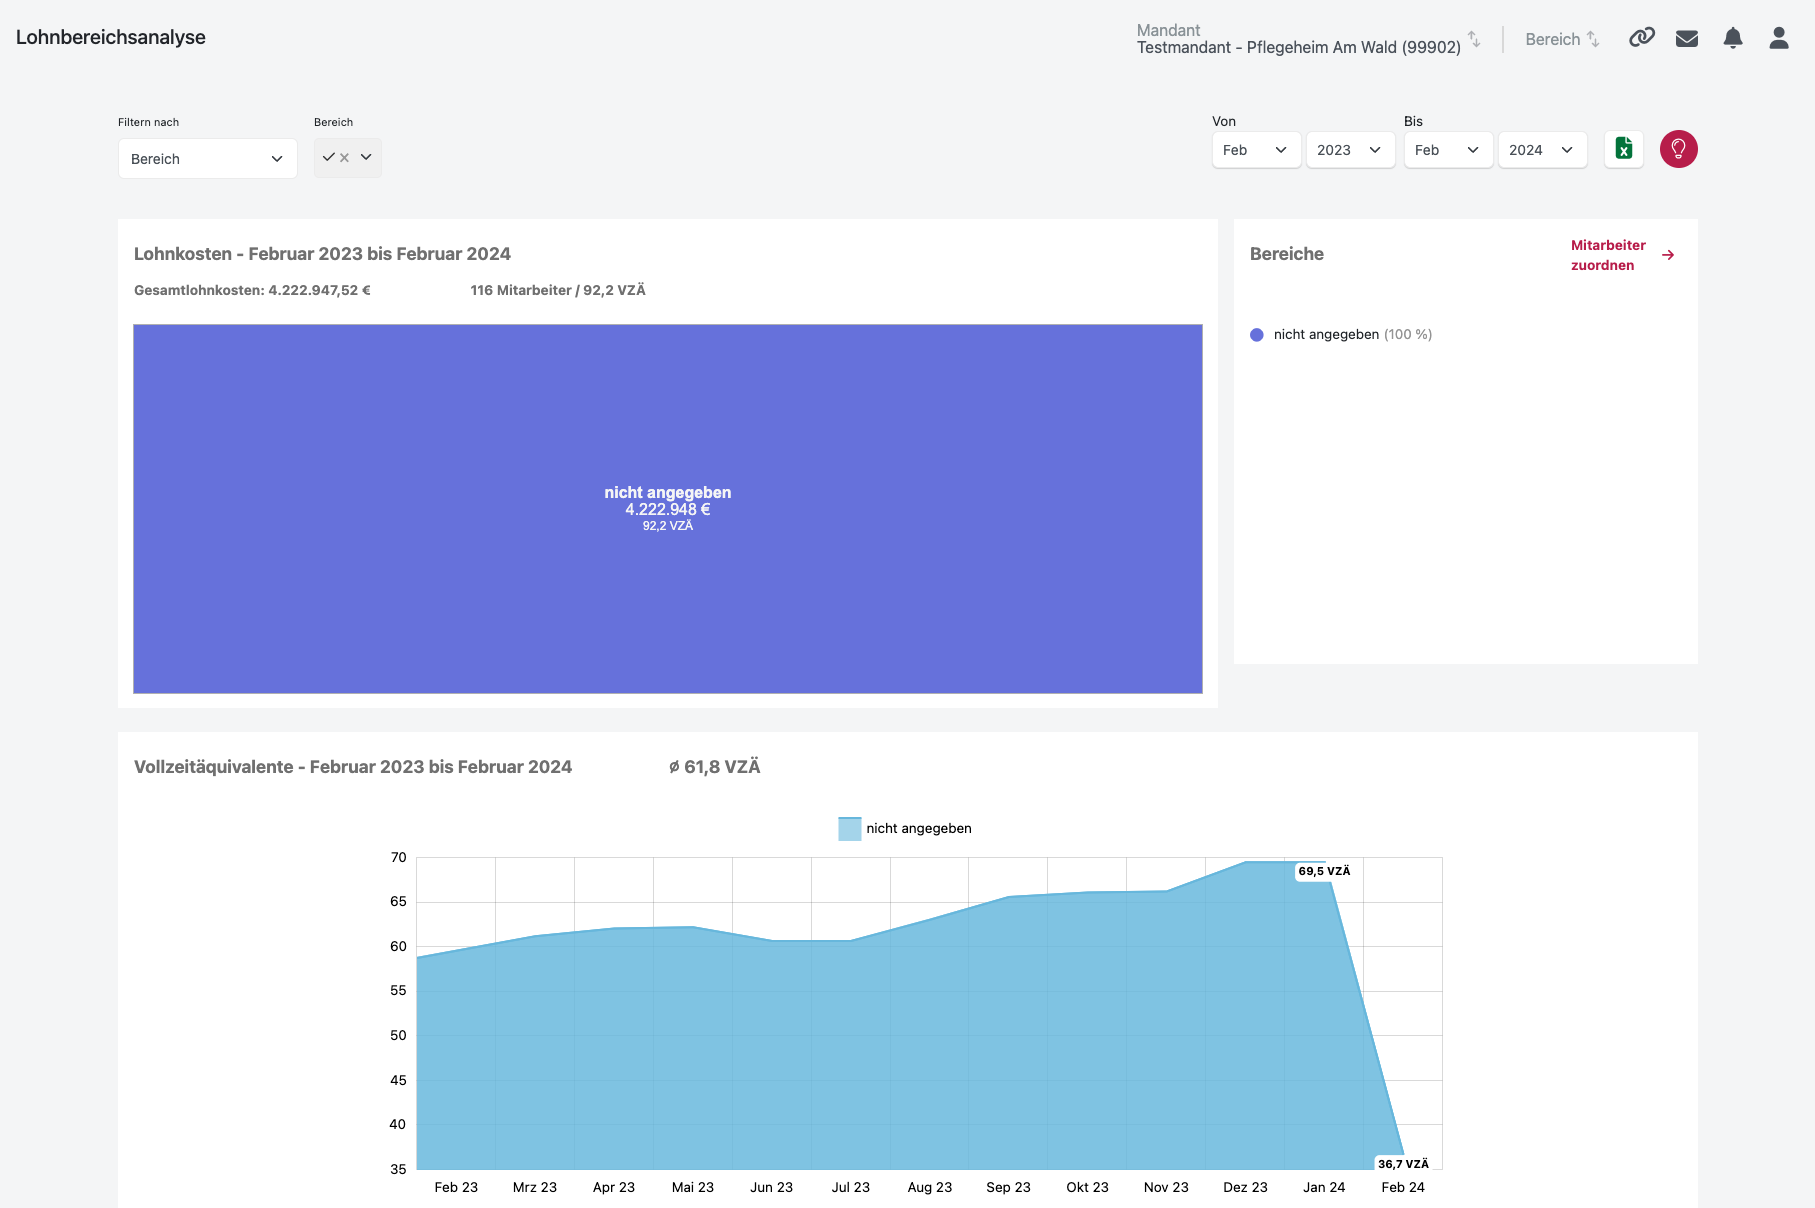
Task: Open the user profile icon
Action: pos(1778,39)
